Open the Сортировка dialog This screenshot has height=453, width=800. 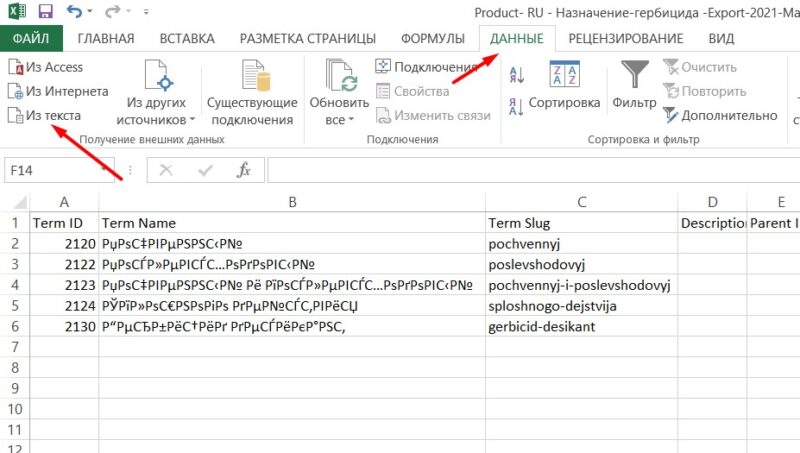(x=564, y=85)
